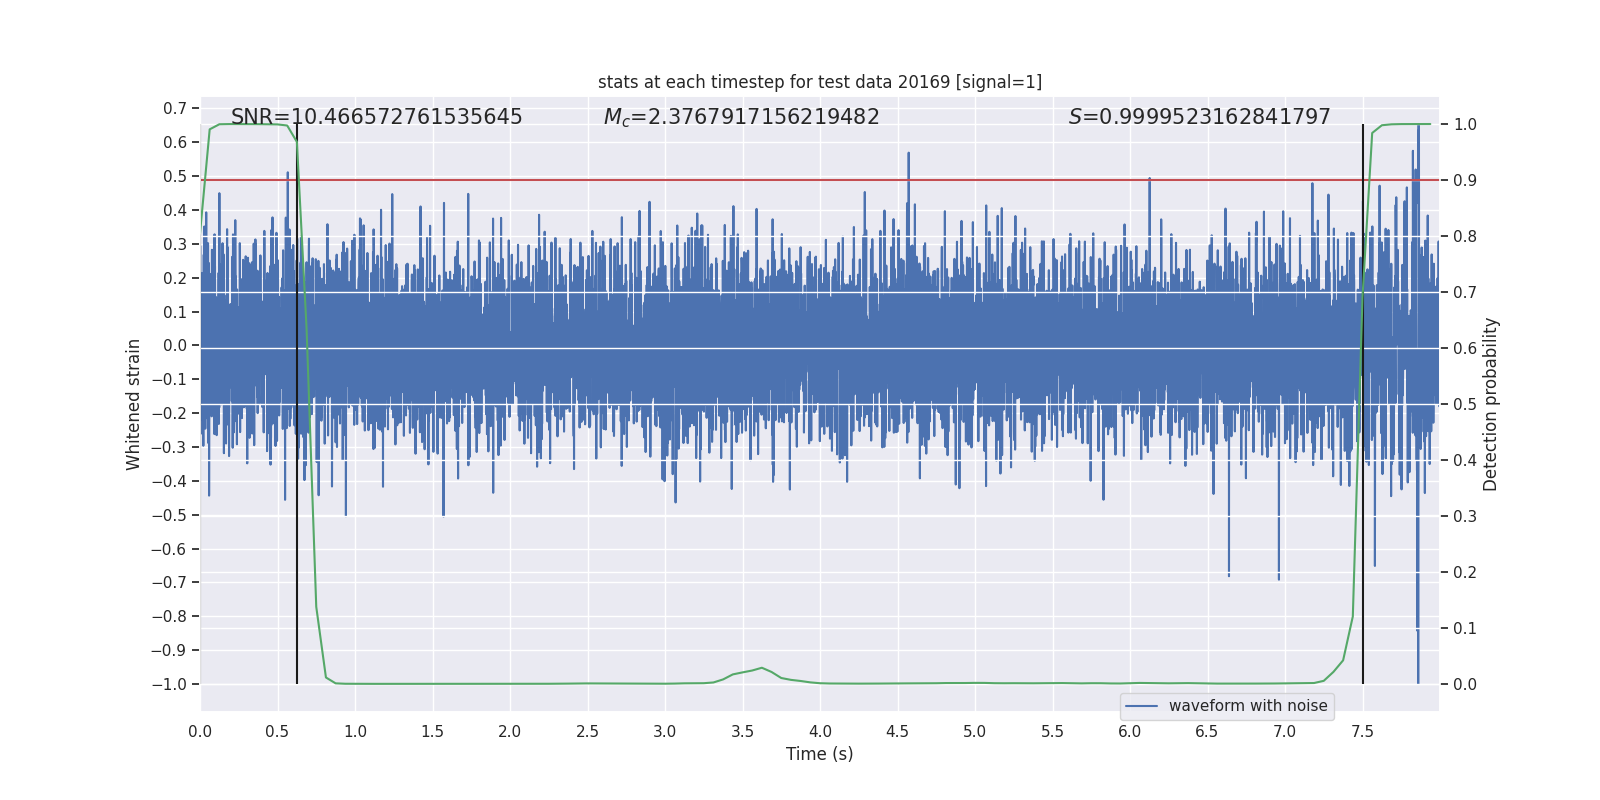Screen dimensions: 1600x800
Task: Click the 'waveform with noise' legend label
Action: click(1247, 706)
